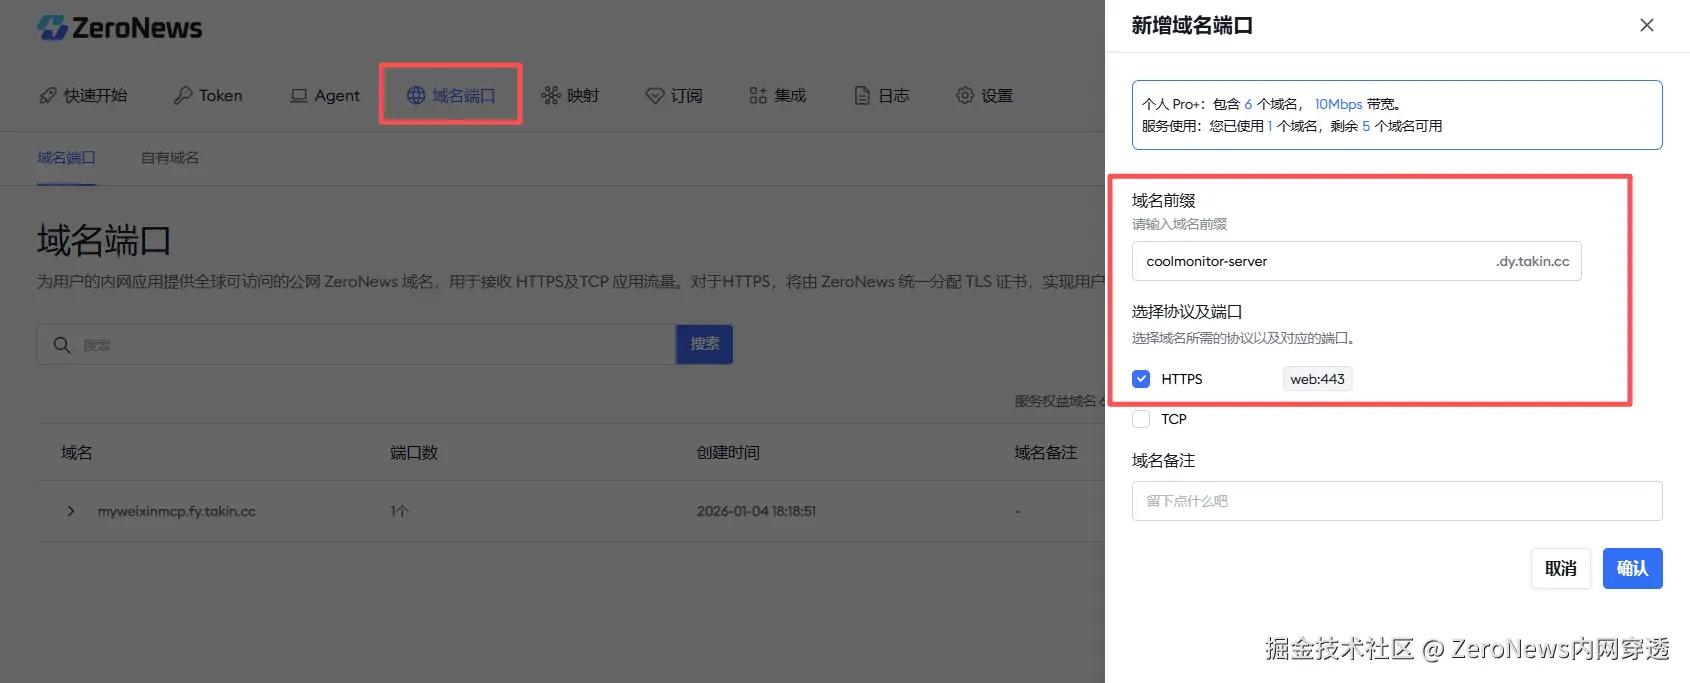
Task: Click the 域名备注 column header
Action: 1046,453
